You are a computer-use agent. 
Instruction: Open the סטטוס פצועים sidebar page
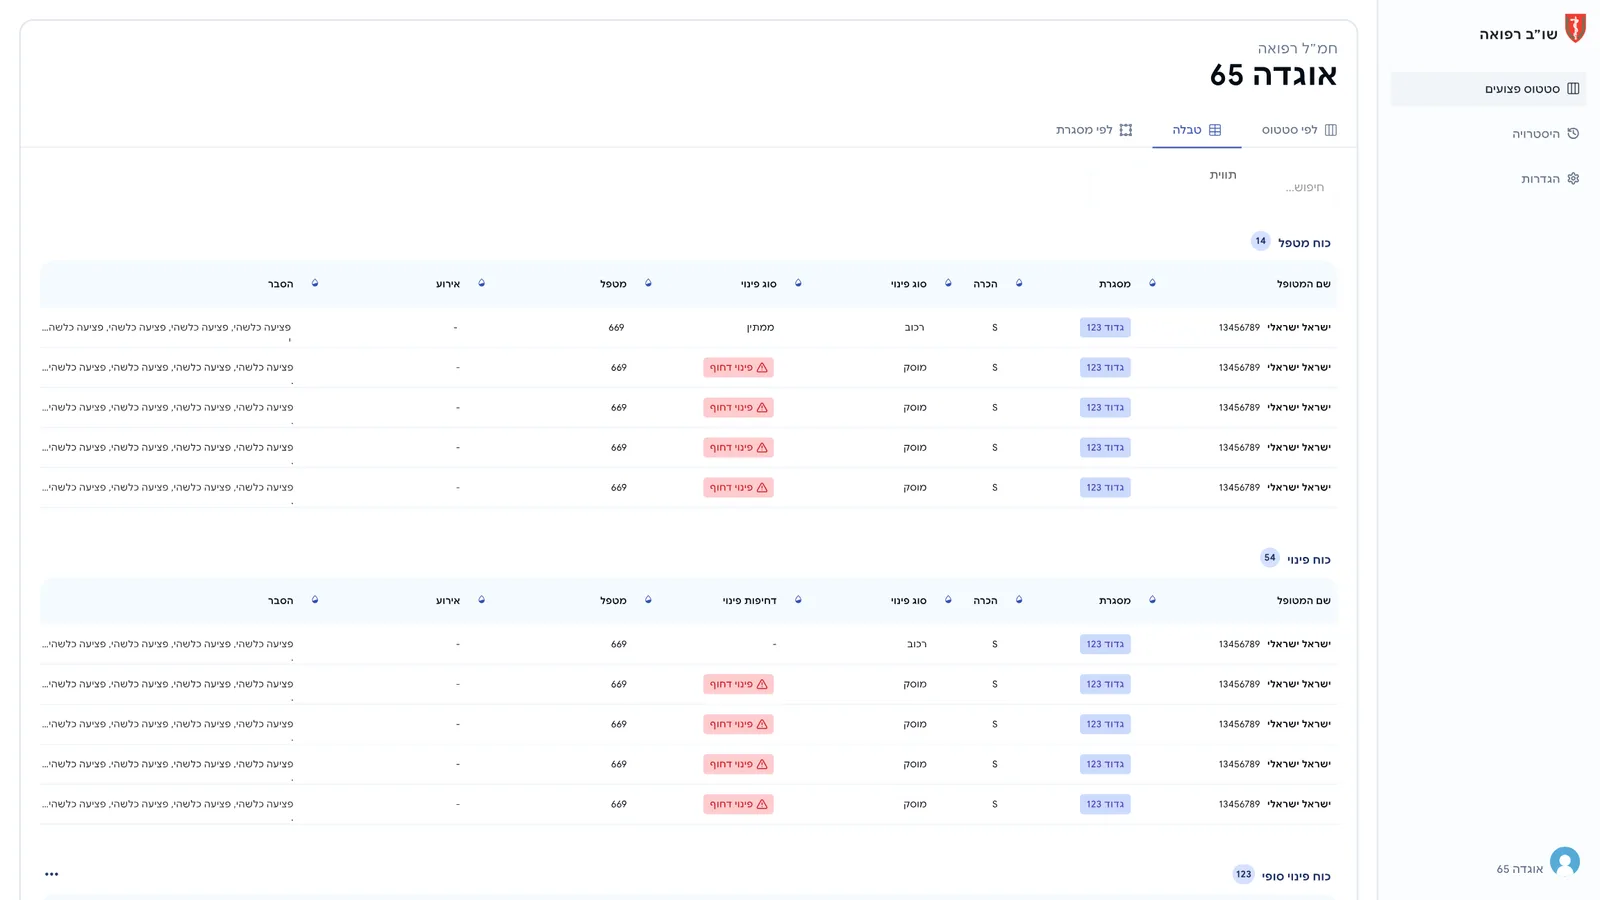[1488, 89]
